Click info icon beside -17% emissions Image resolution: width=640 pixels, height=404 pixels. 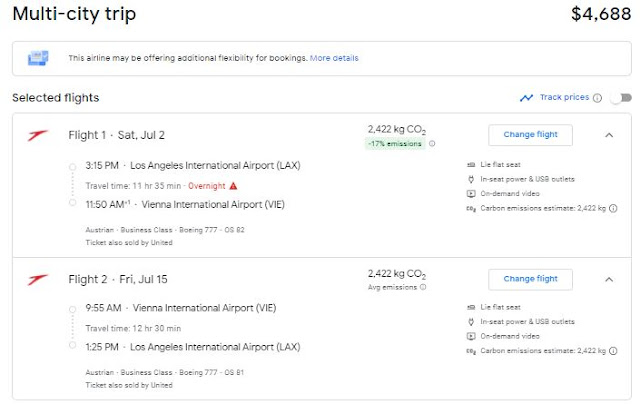pos(432,144)
